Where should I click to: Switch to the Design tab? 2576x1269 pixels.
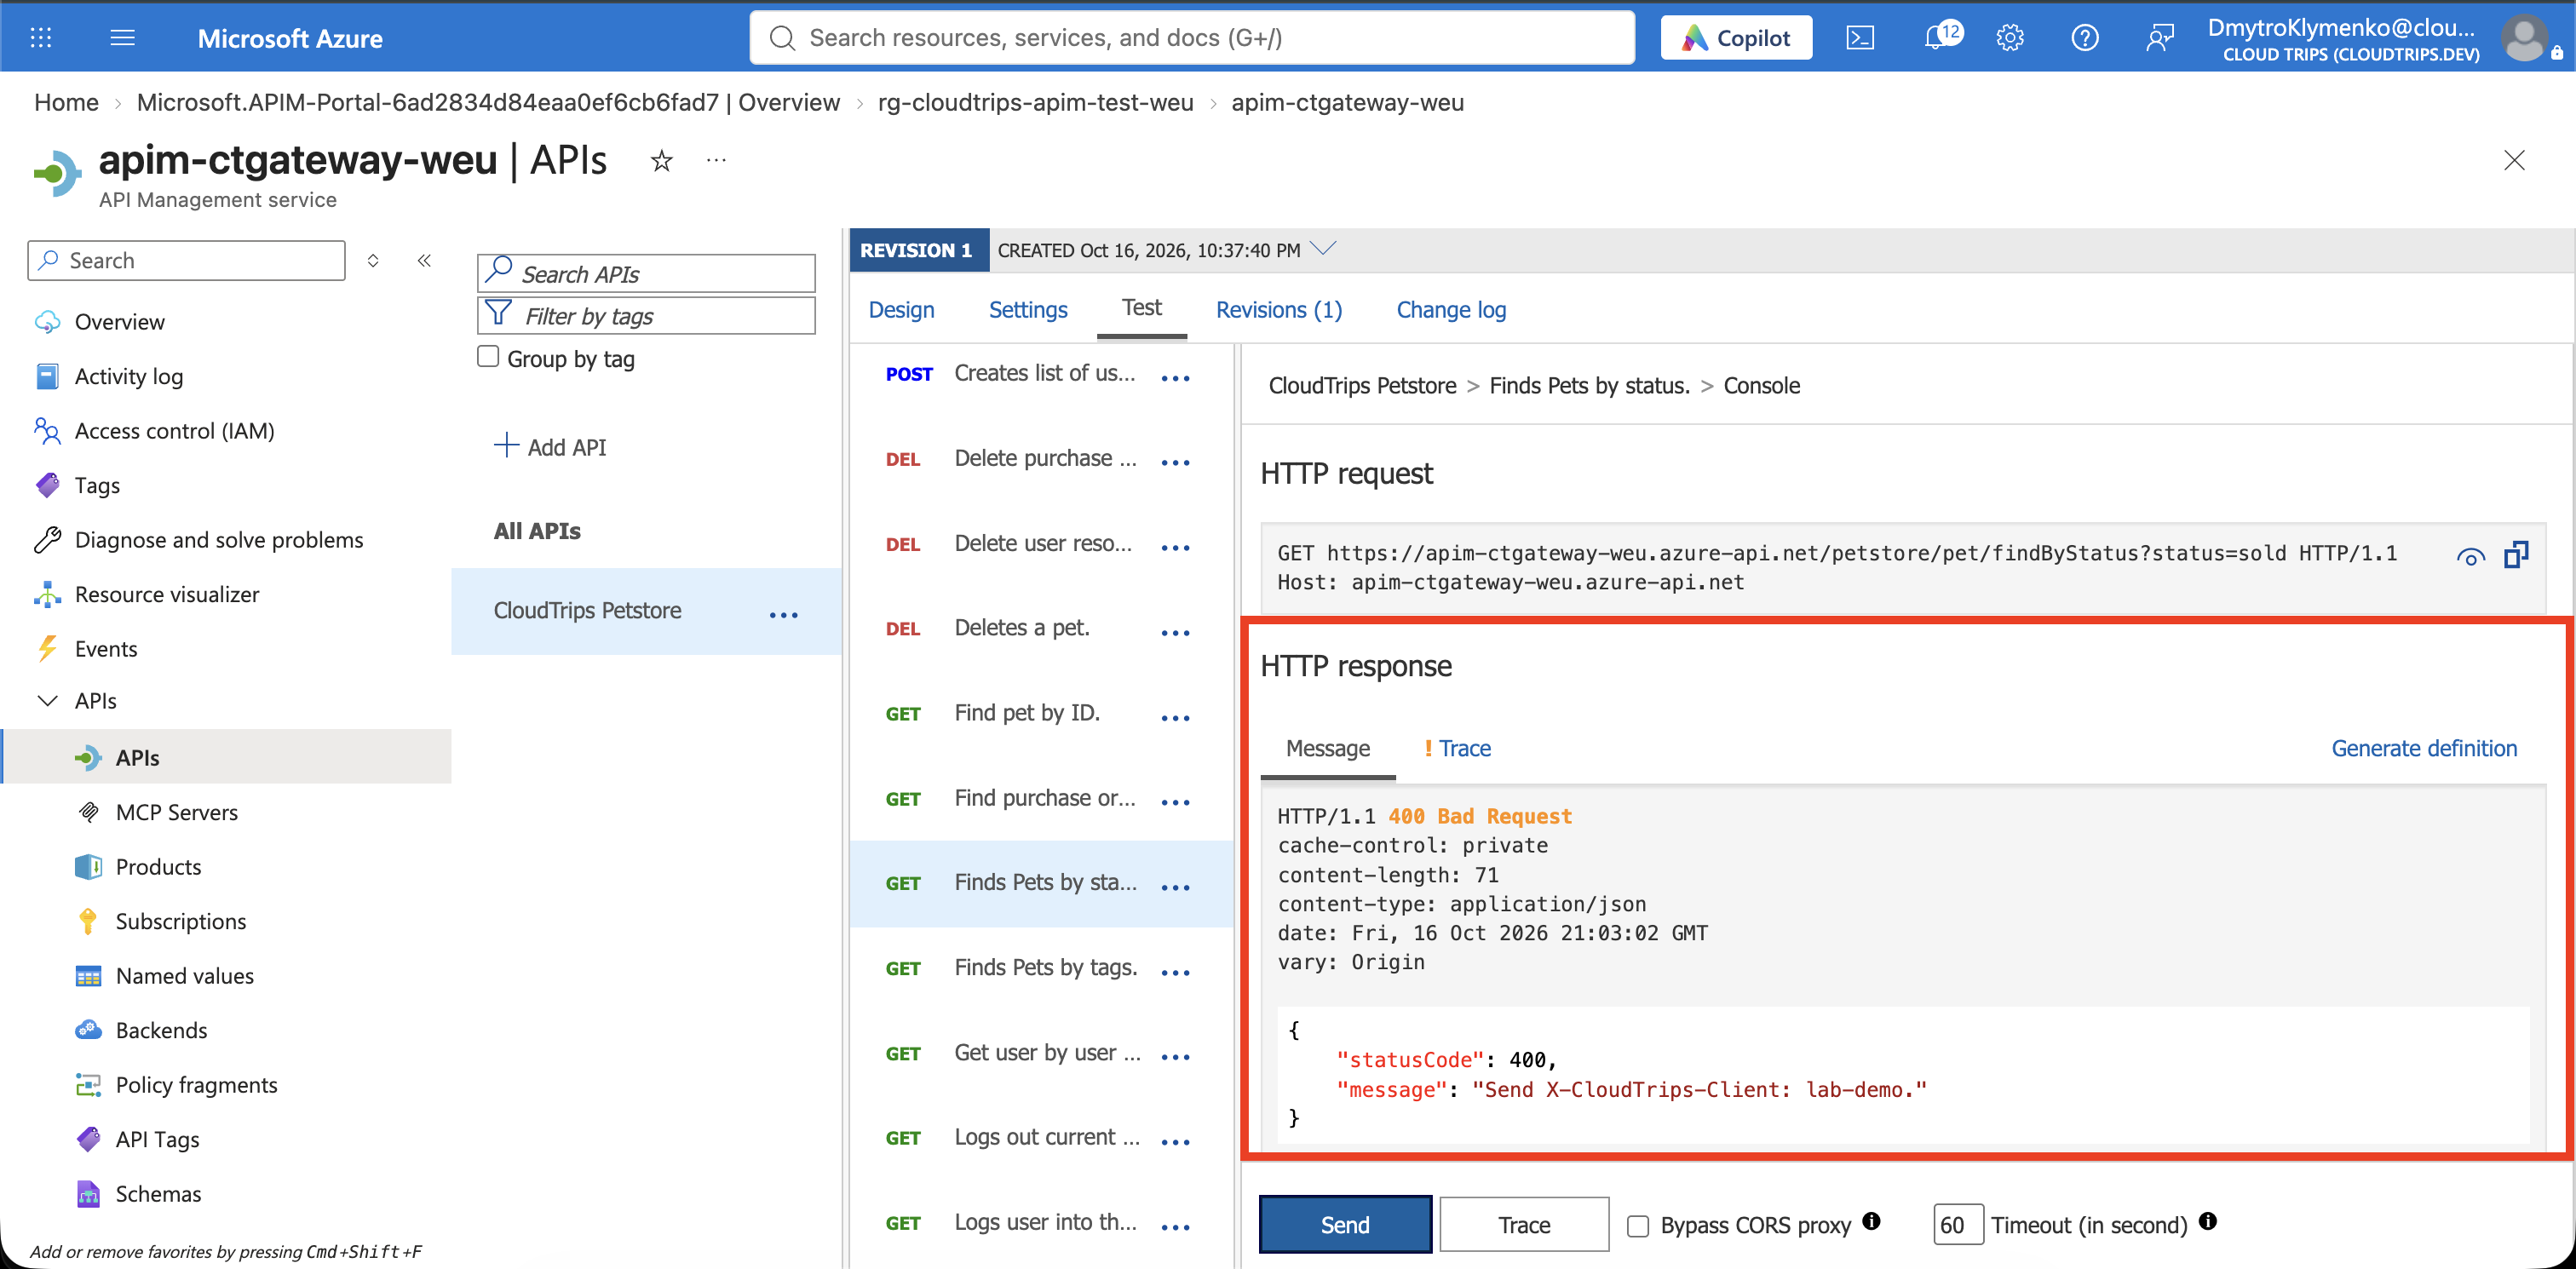tap(901, 310)
